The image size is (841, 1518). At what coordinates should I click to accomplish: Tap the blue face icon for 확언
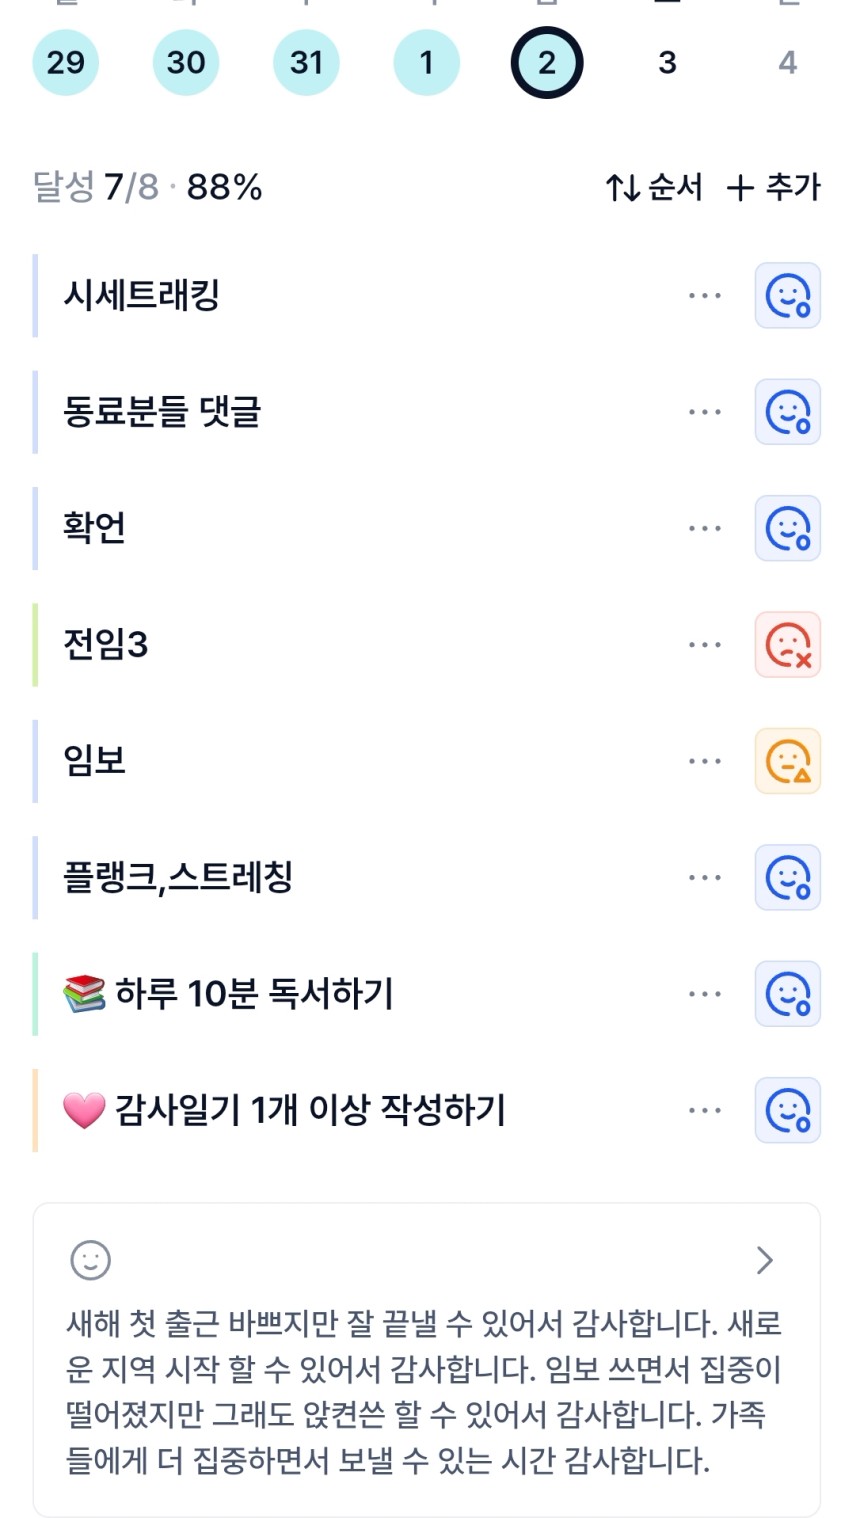point(787,528)
